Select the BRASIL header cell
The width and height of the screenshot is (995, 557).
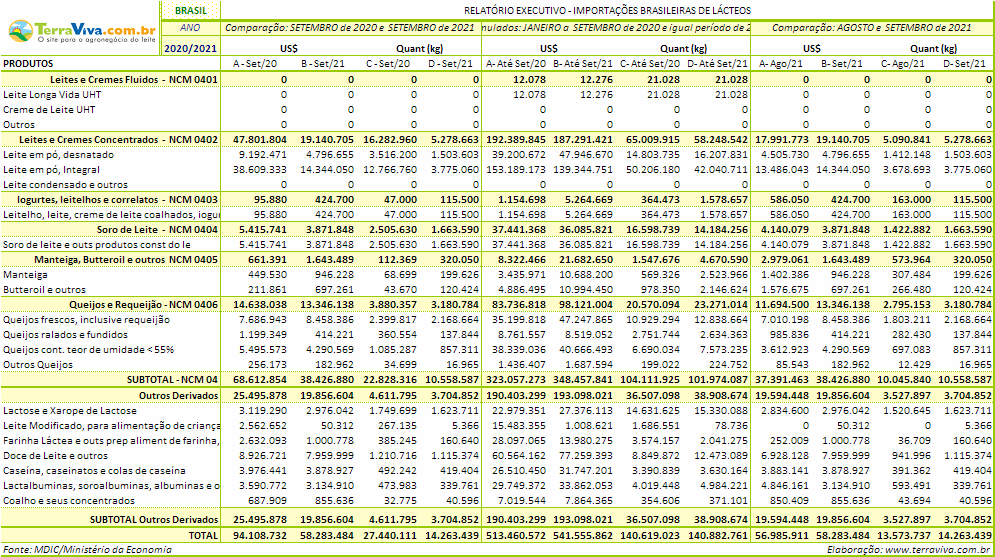190,10
